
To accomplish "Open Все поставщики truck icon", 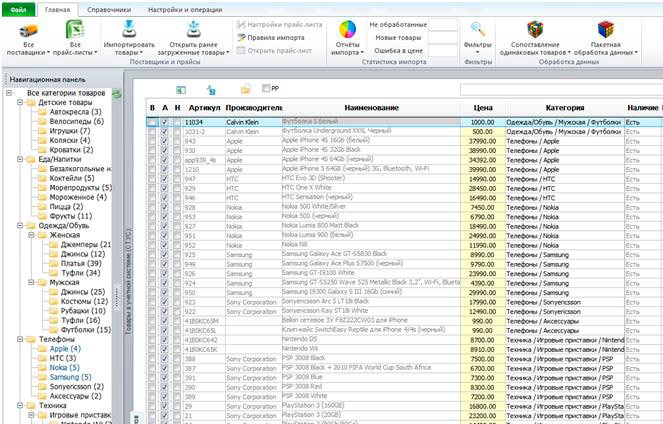I will pos(28,30).
